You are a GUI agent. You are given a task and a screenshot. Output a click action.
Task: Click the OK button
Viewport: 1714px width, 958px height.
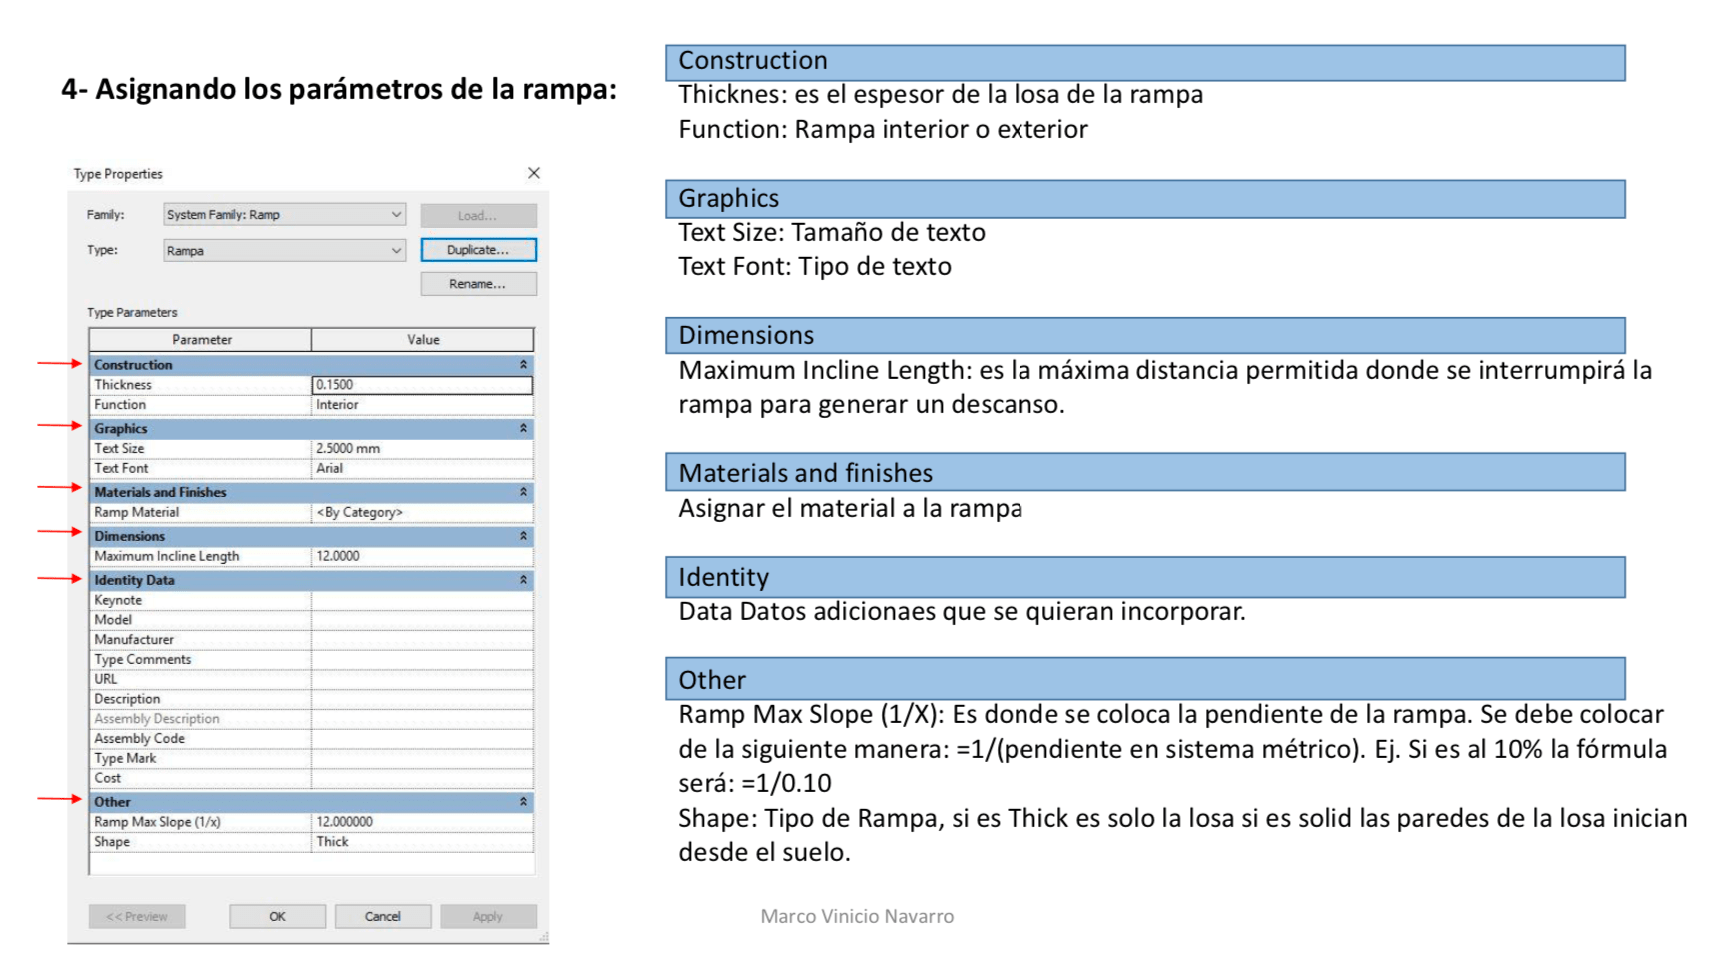click(x=277, y=916)
